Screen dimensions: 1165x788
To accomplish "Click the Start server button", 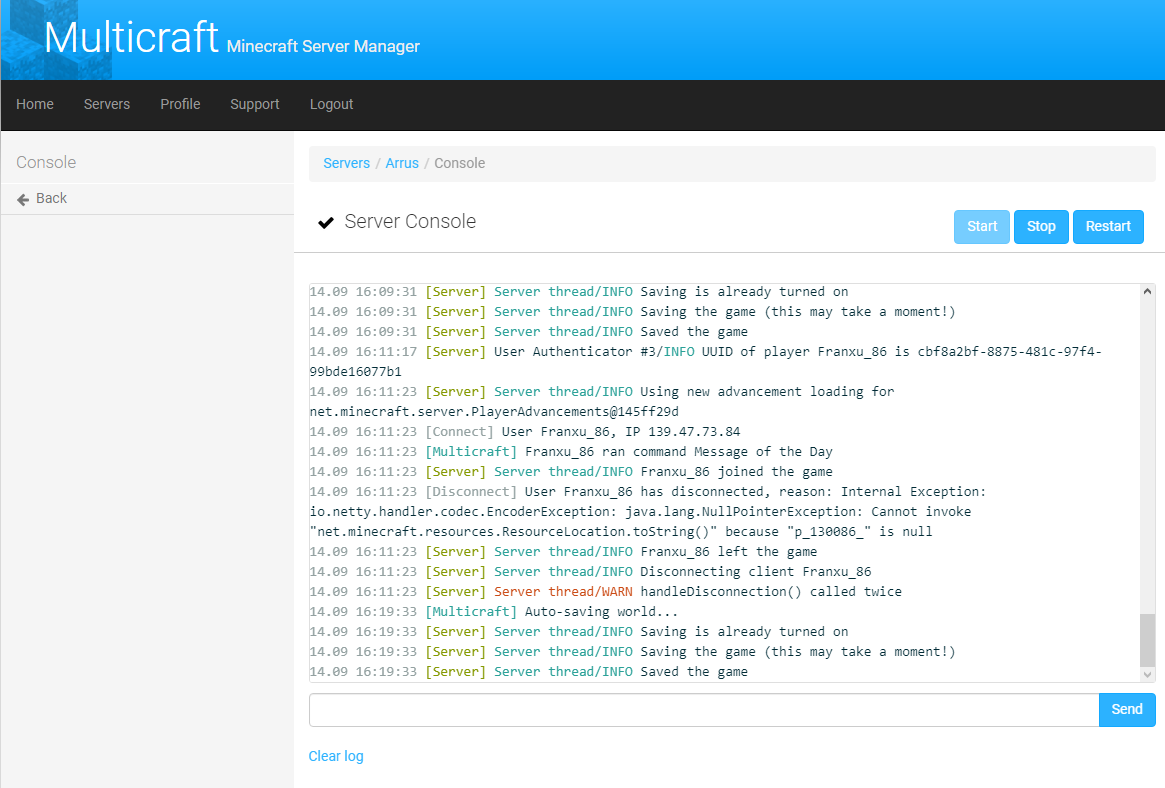I will coord(981,227).
